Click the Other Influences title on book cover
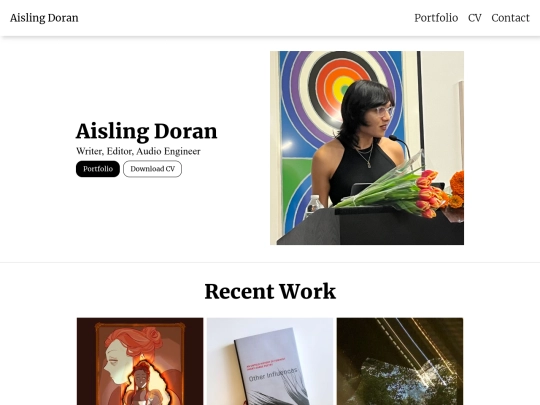 (273, 375)
